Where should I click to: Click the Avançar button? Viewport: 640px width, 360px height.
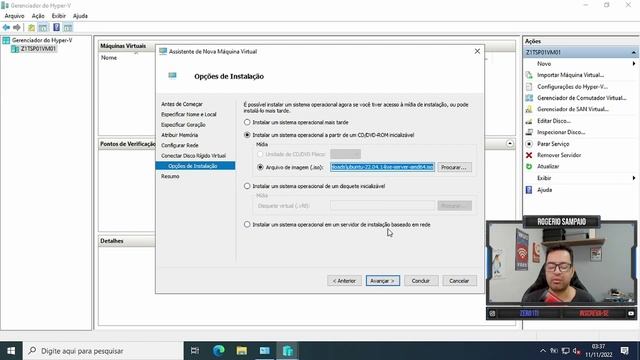coord(382,281)
